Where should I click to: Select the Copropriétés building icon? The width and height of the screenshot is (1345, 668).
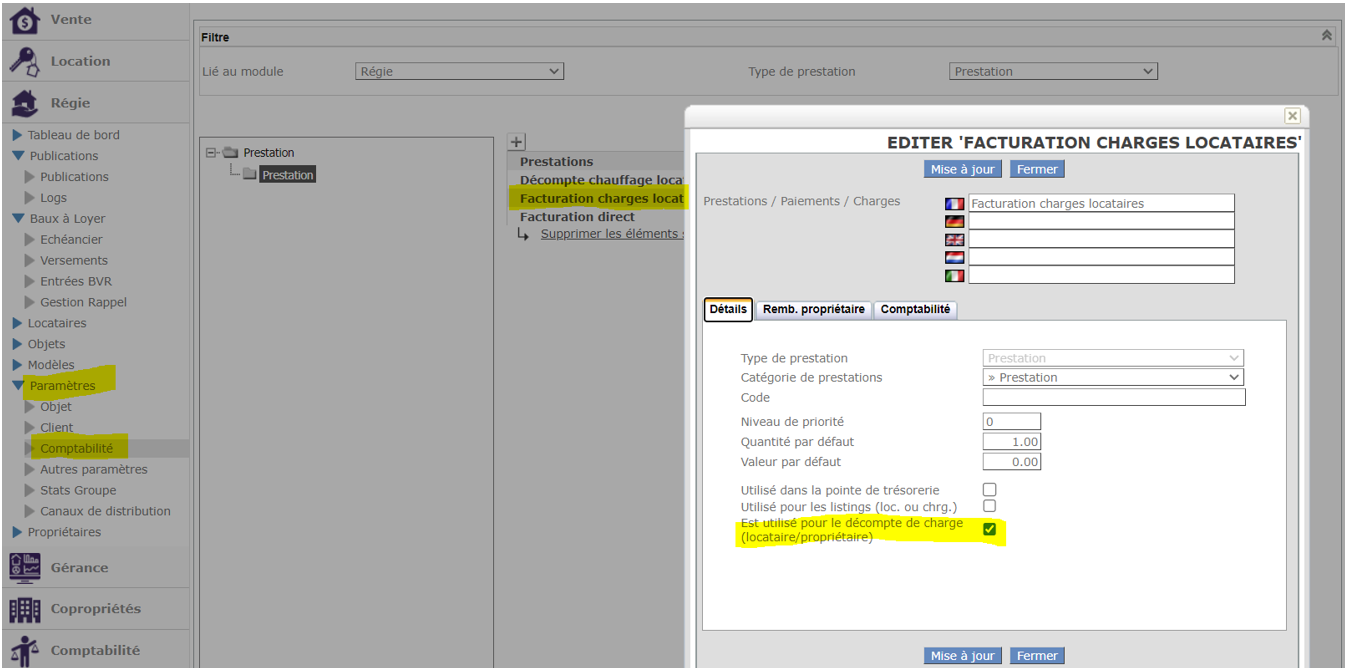point(25,609)
